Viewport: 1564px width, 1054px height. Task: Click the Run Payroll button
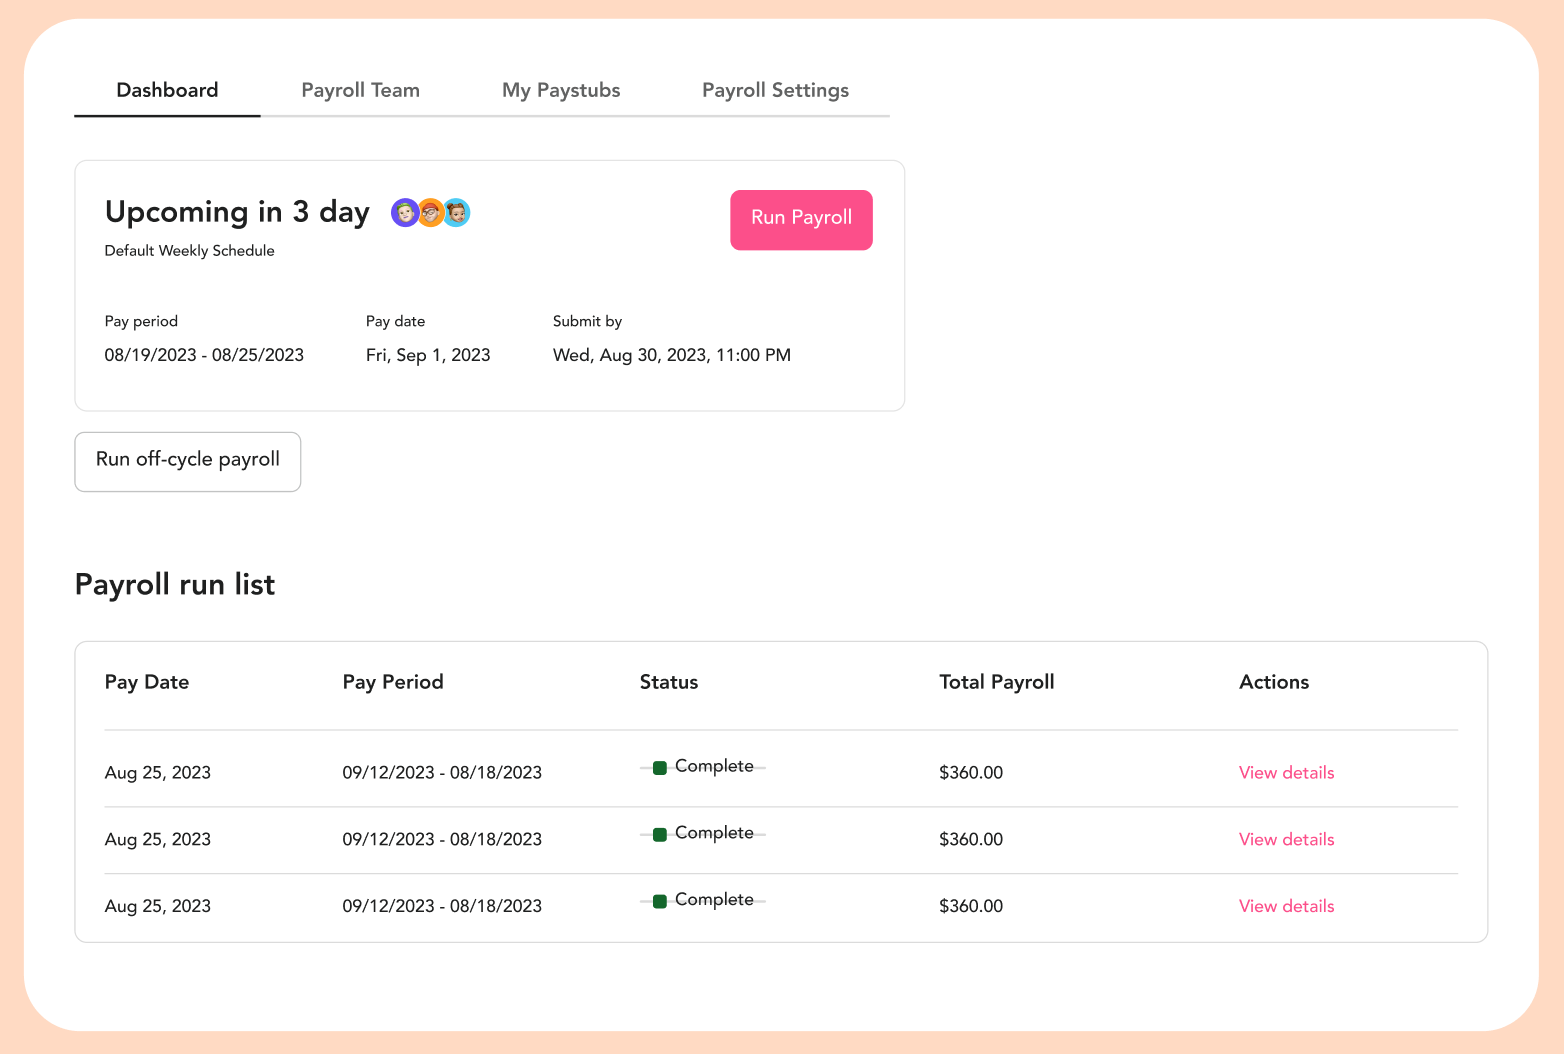pos(801,219)
